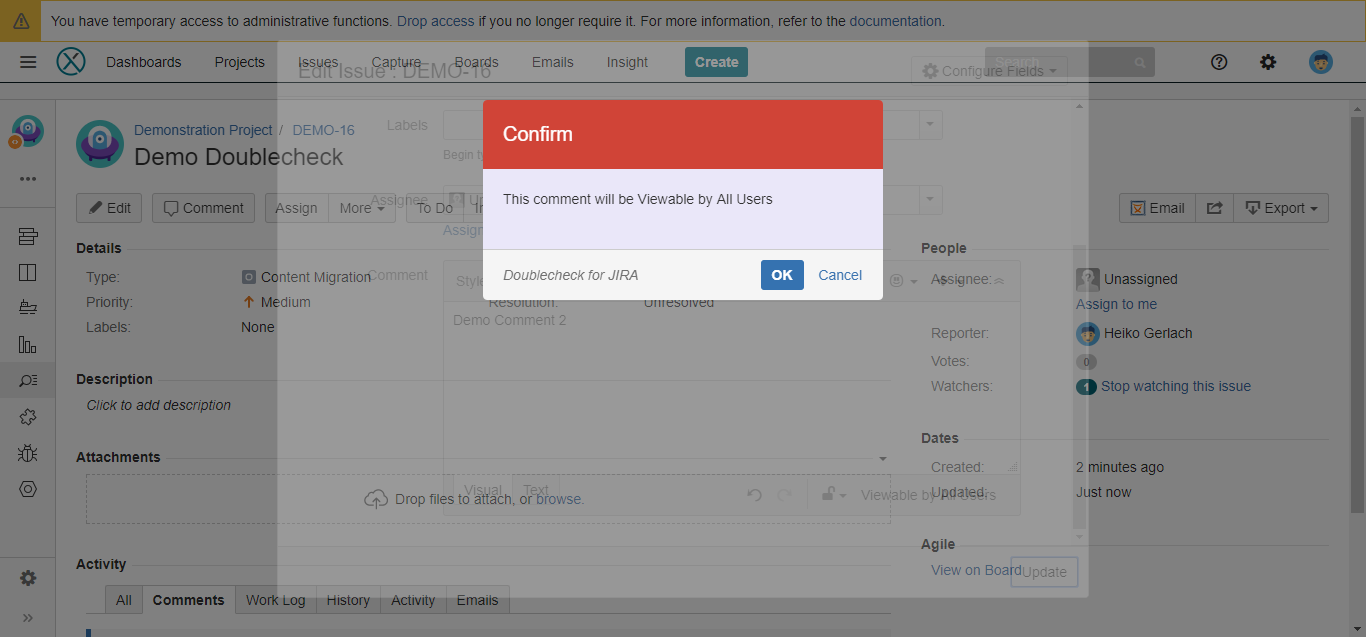Screen dimensions: 1366x637
Task: Open the Projects menu
Action: coord(240,62)
